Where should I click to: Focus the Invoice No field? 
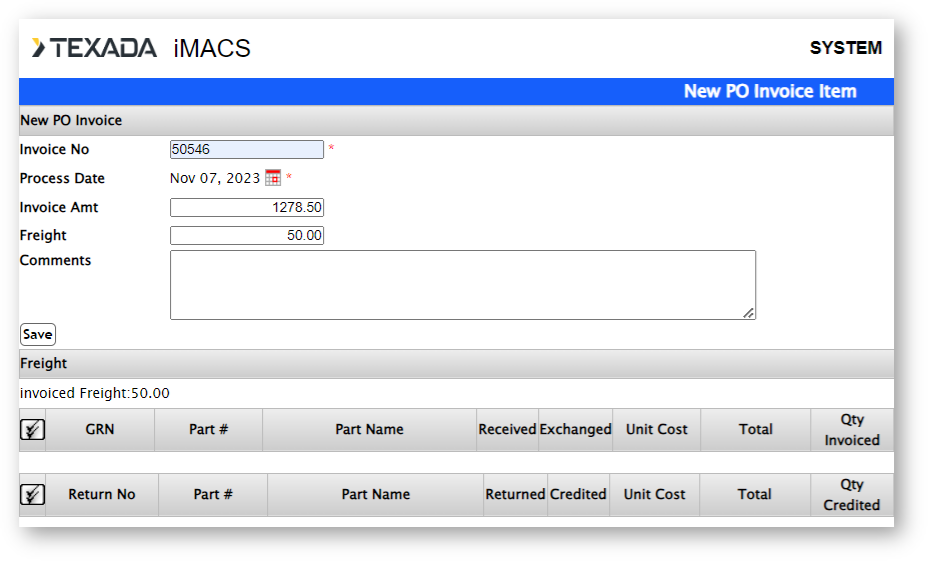coord(247,149)
